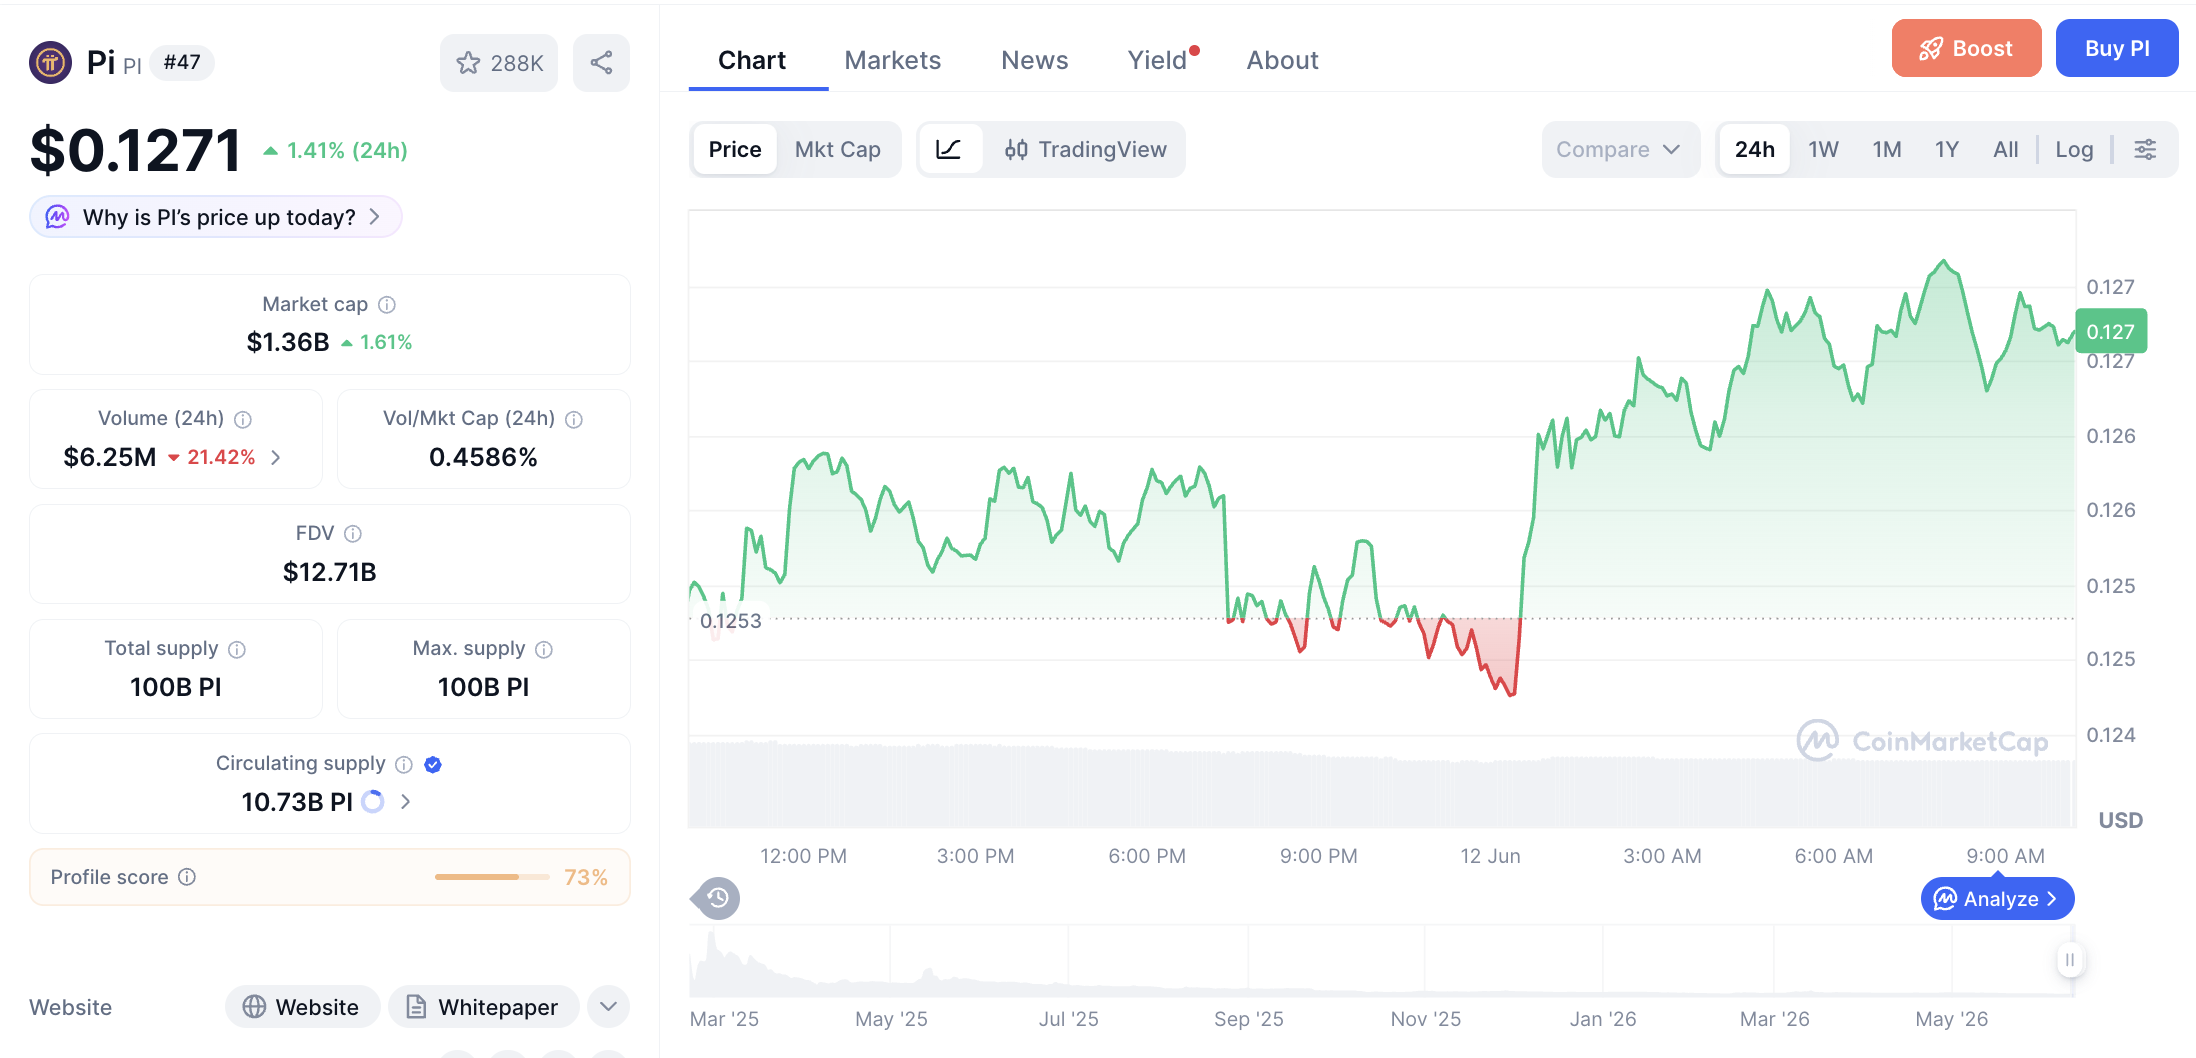Click circulating supply progress ring icon
Viewport: 2196px width, 1058px height.
(373, 802)
